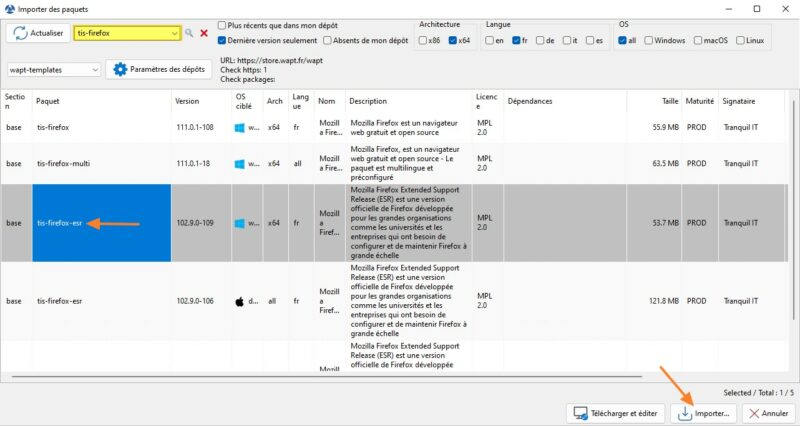Click the Importer download button

705,413
